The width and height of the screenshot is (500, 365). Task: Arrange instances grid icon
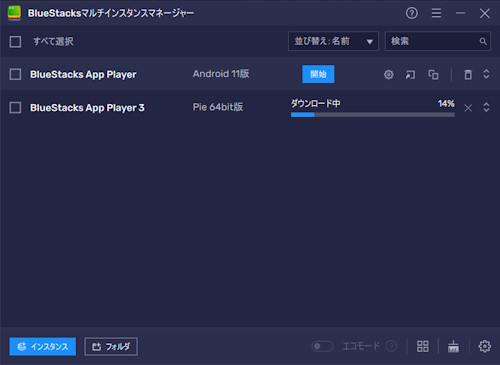(x=423, y=346)
